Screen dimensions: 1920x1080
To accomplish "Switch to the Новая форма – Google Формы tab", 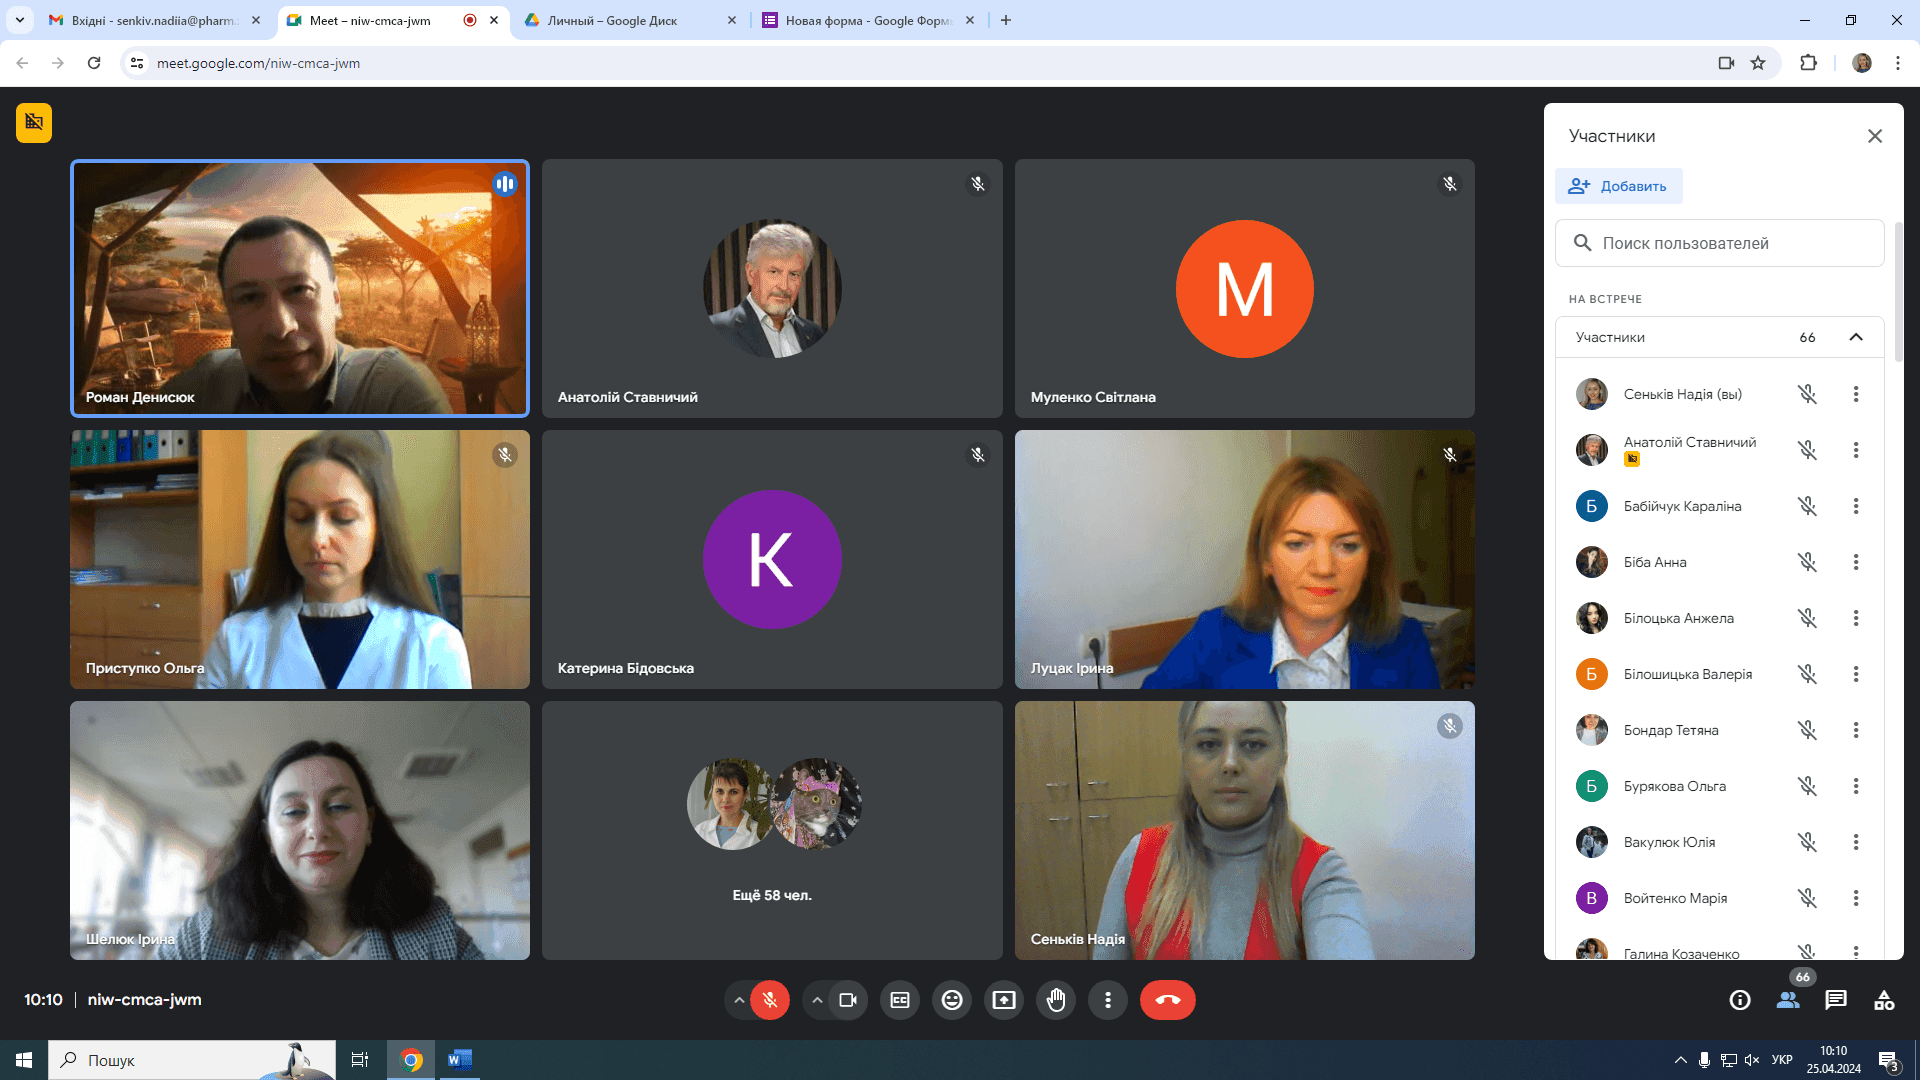I will [868, 20].
